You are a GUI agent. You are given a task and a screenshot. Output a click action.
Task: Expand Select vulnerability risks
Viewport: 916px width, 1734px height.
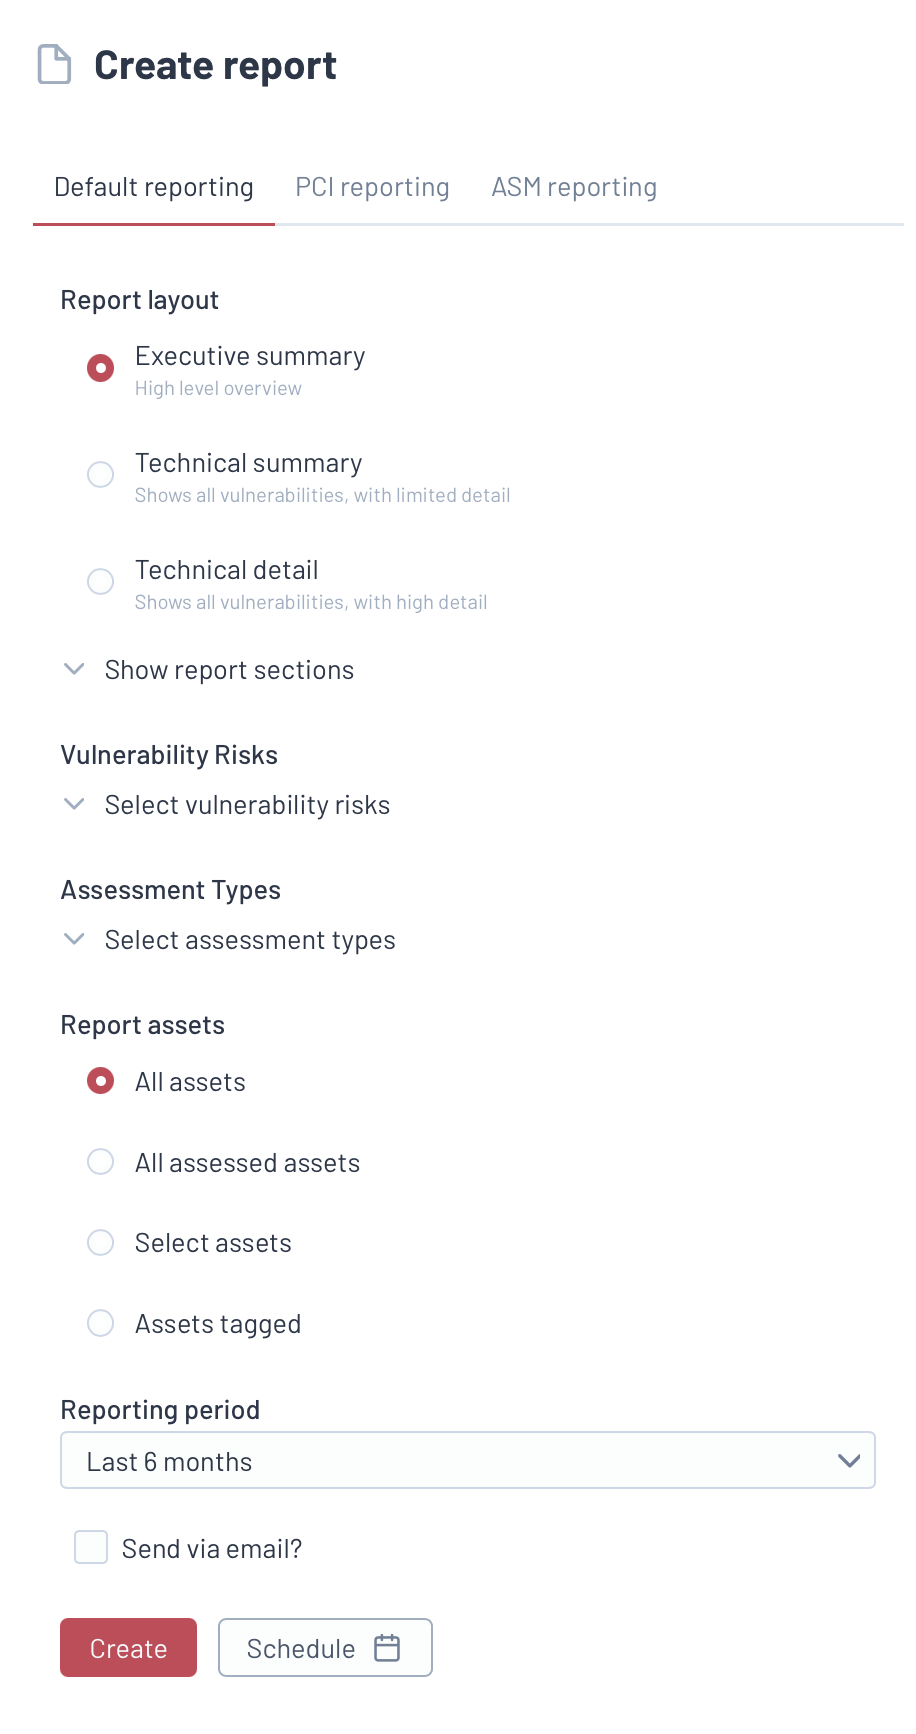point(247,805)
